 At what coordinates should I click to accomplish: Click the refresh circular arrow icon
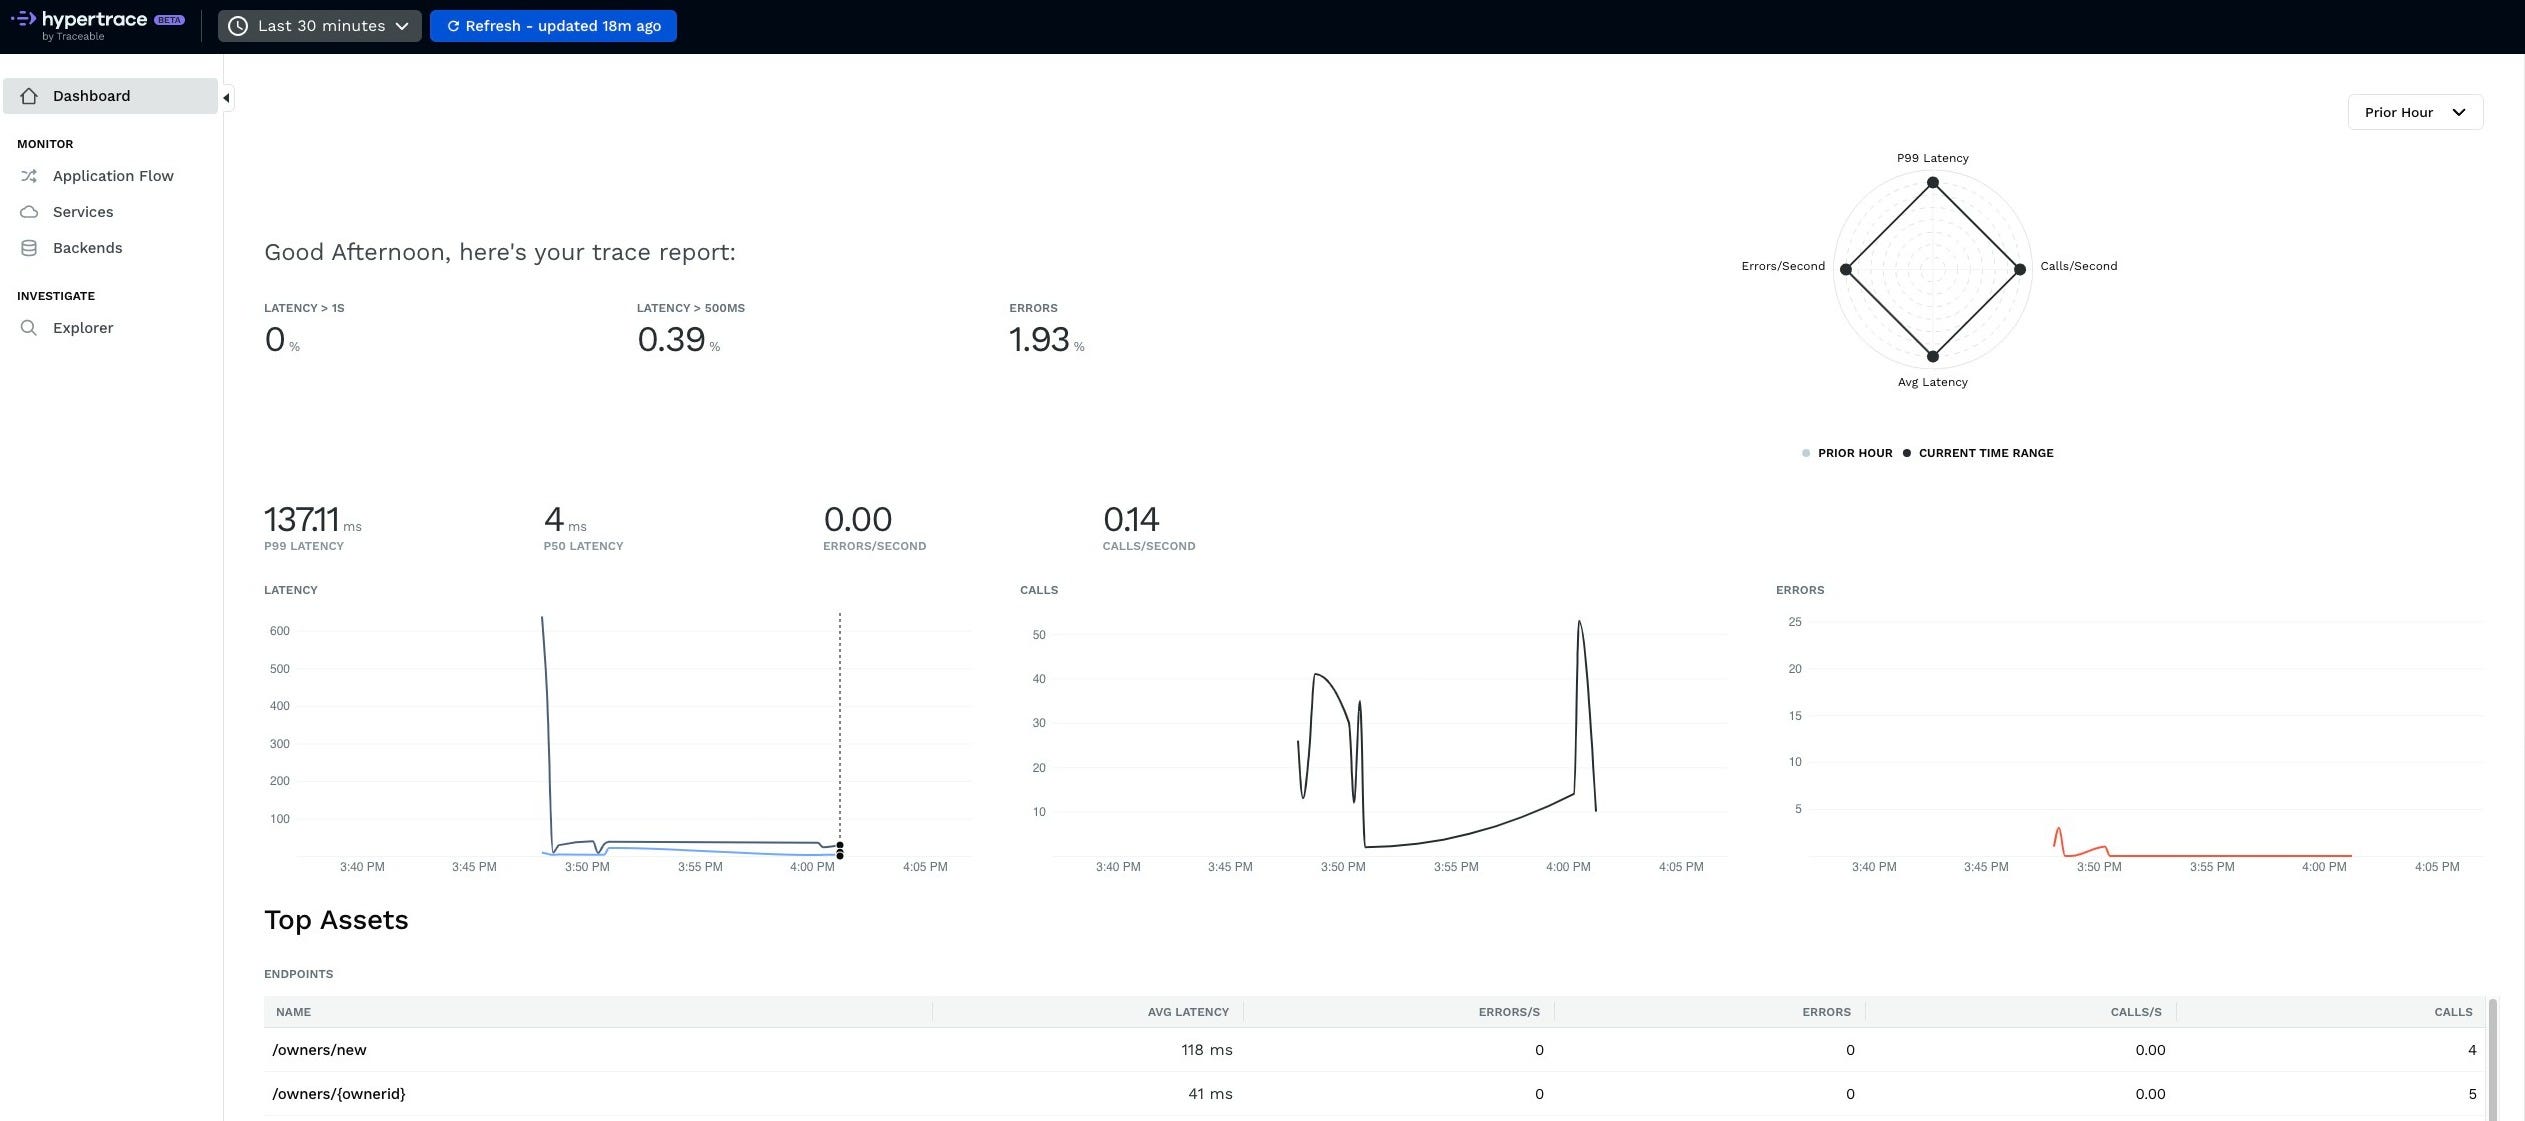tap(453, 26)
